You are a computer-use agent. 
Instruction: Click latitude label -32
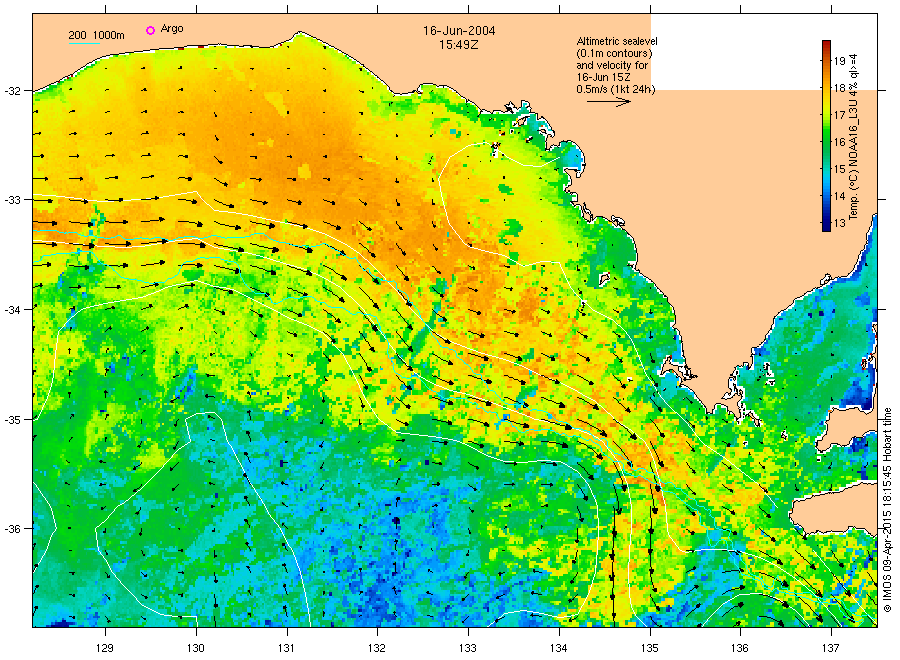pos(12,91)
